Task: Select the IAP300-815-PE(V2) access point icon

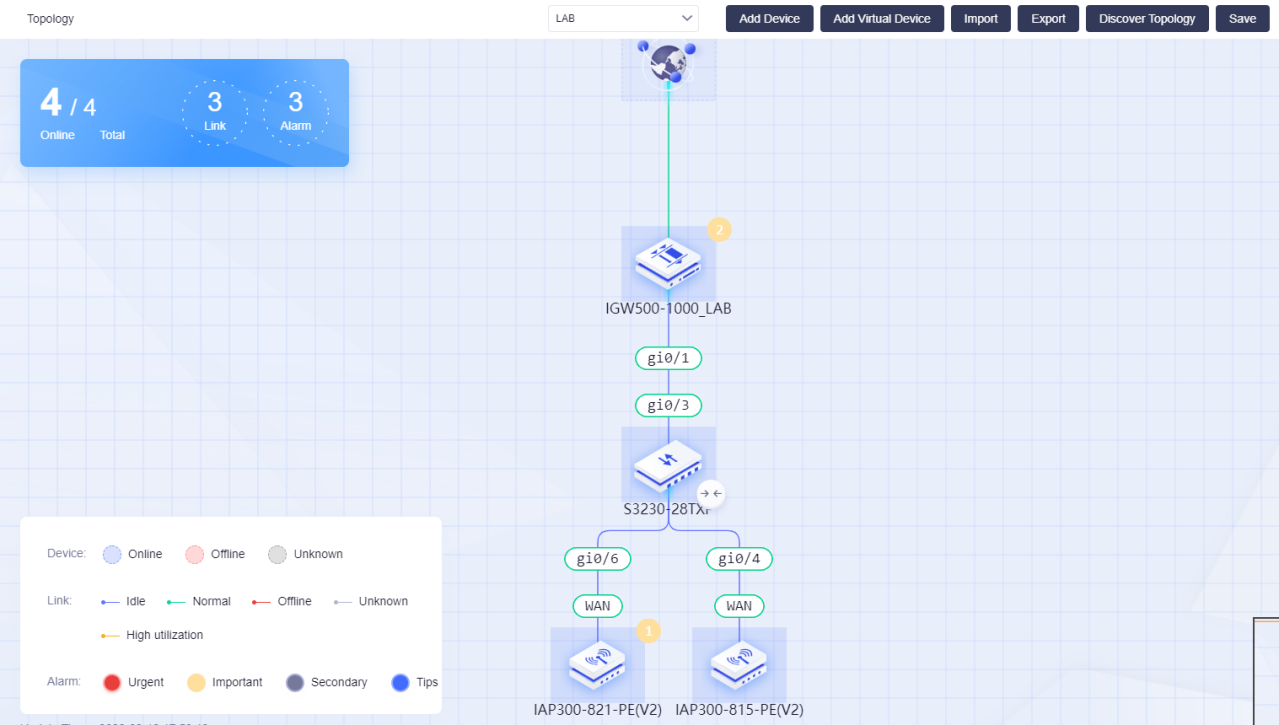Action: tap(739, 665)
